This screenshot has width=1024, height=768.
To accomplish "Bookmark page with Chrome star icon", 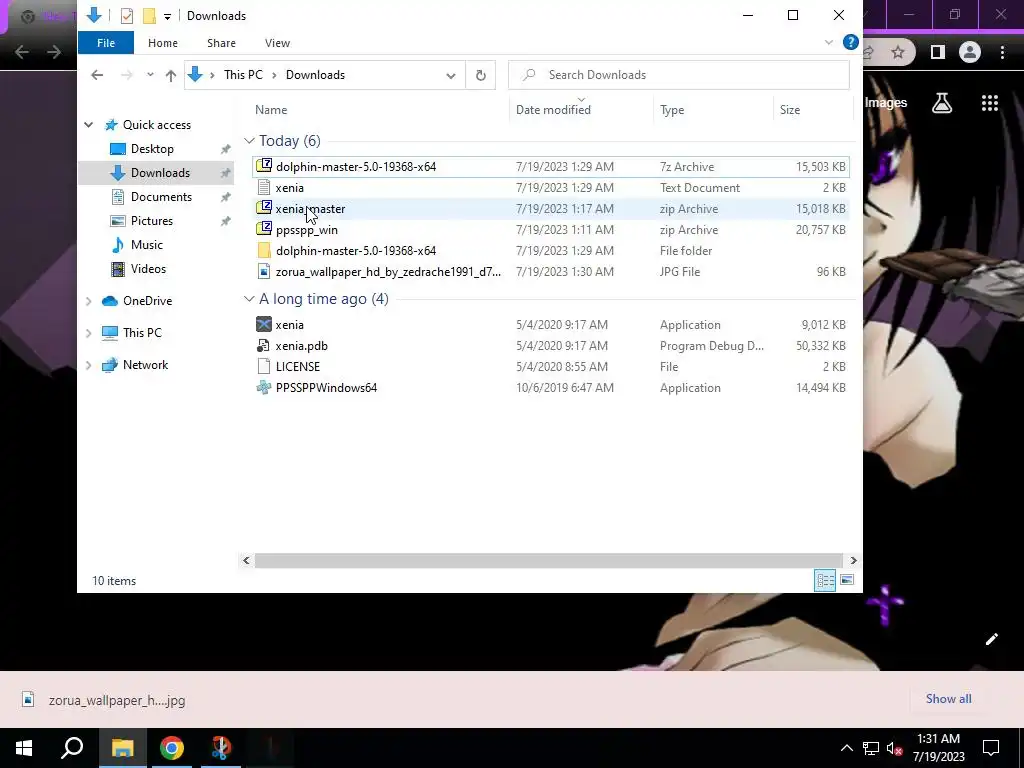I will click(x=898, y=52).
